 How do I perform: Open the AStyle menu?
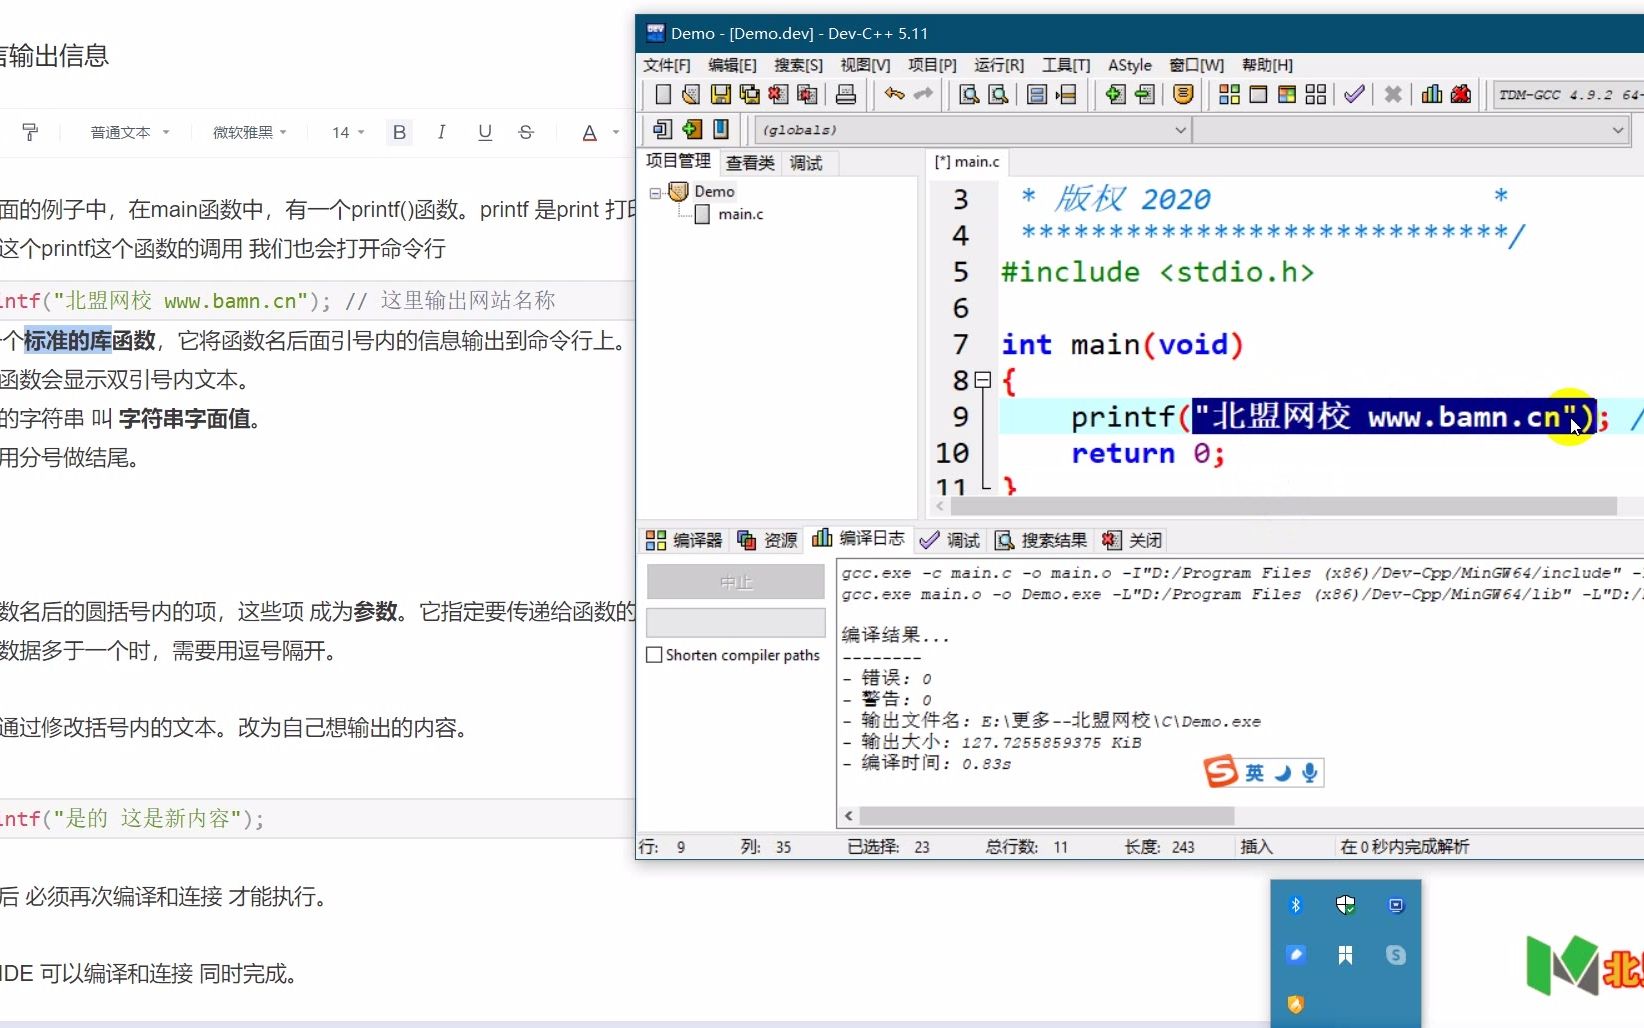click(1129, 65)
